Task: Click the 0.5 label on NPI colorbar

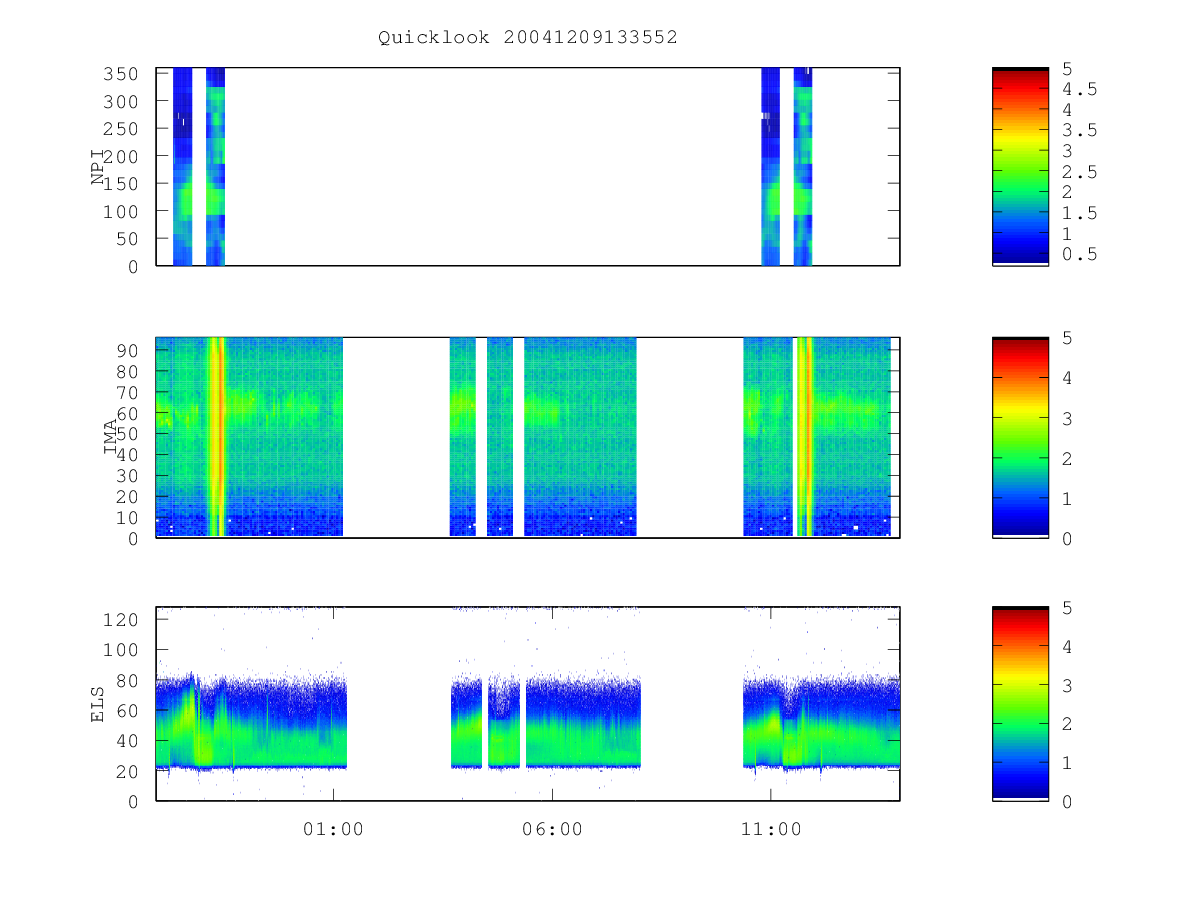Action: 1079,254
